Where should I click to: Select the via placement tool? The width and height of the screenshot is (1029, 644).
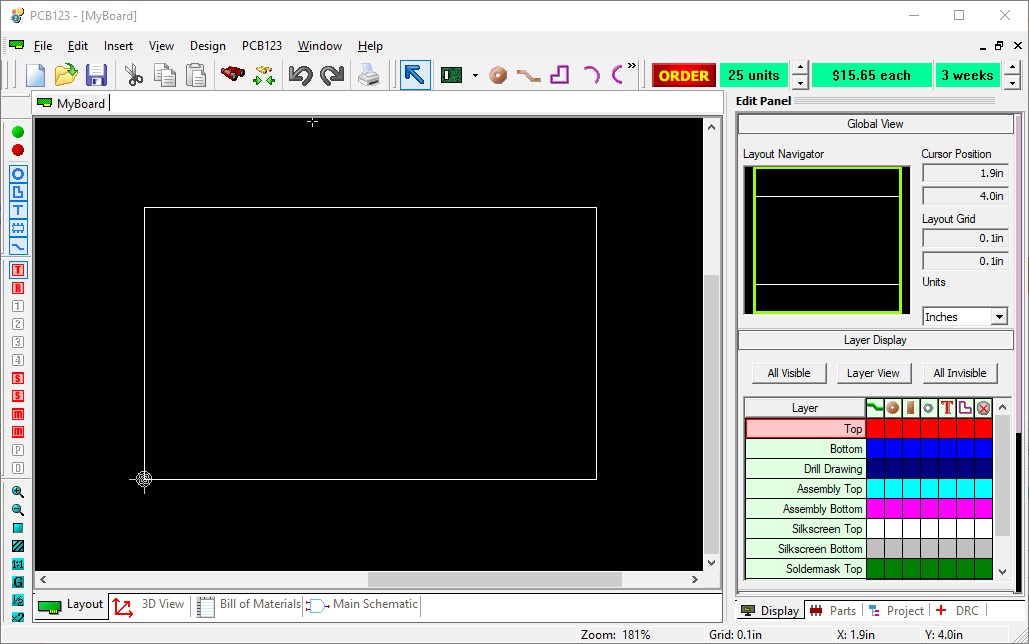pyautogui.click(x=497, y=74)
